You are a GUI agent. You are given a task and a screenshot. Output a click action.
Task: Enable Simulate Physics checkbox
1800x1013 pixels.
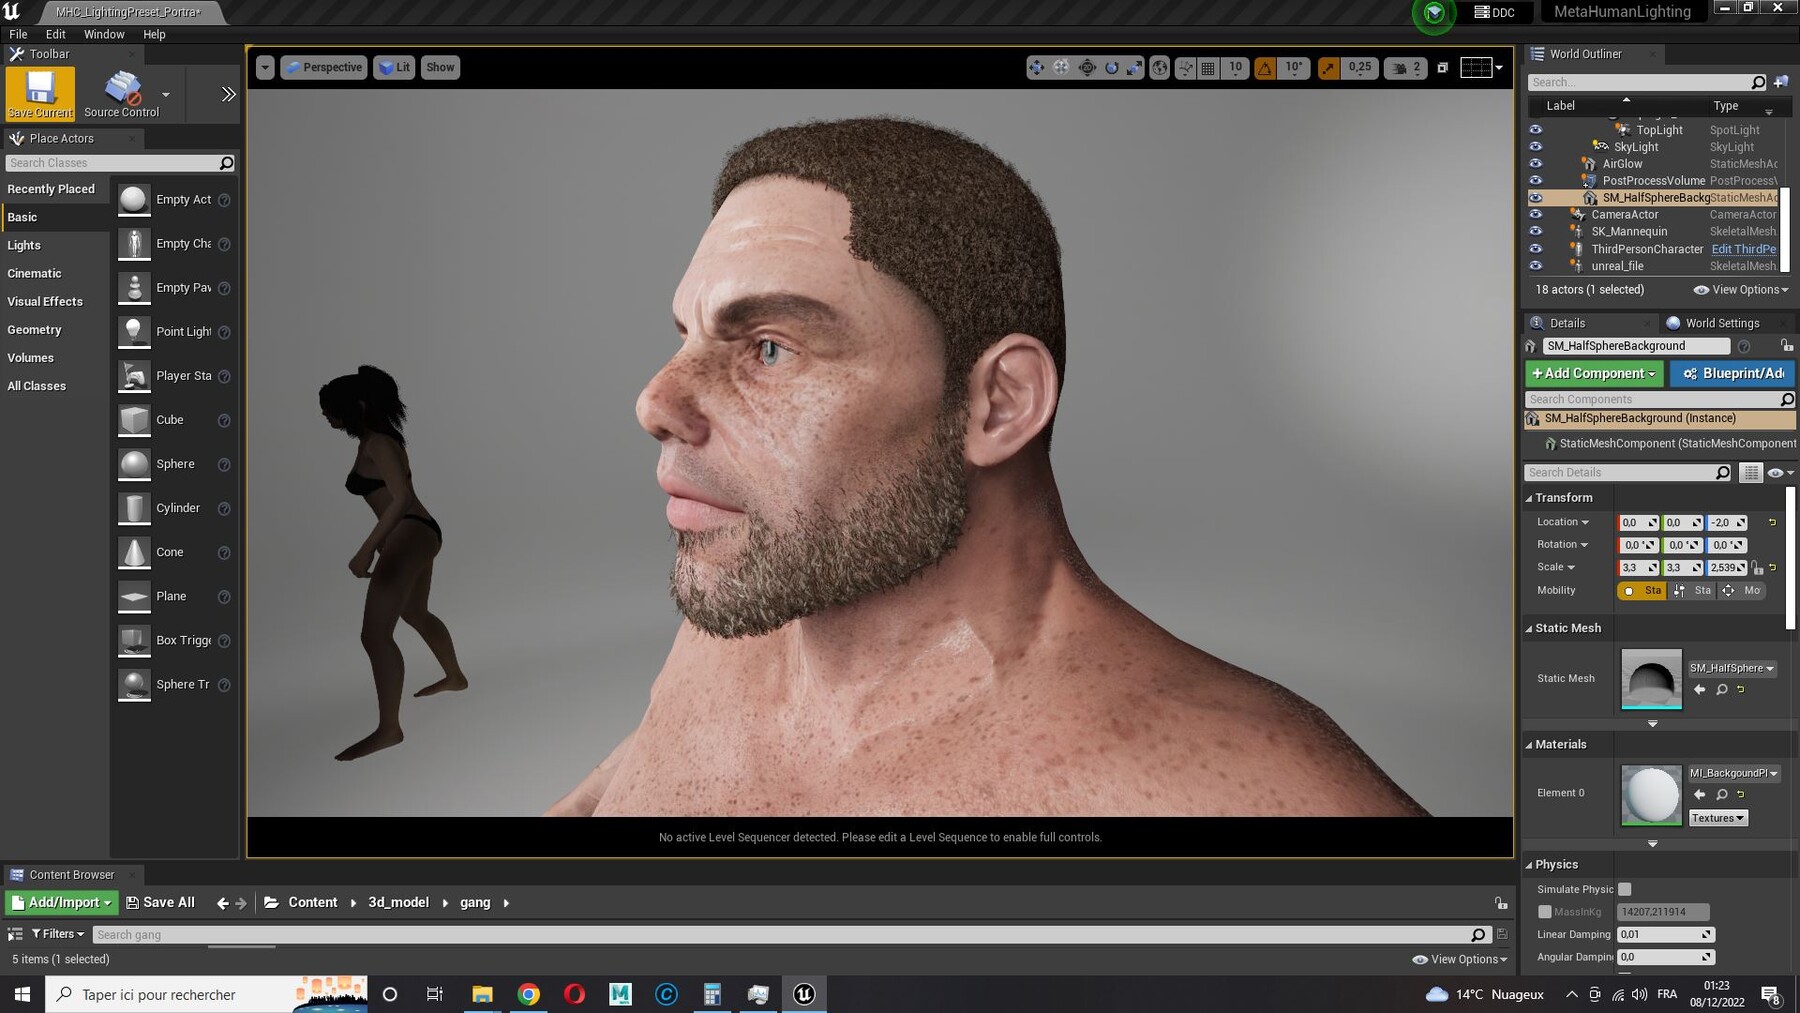1625,889
